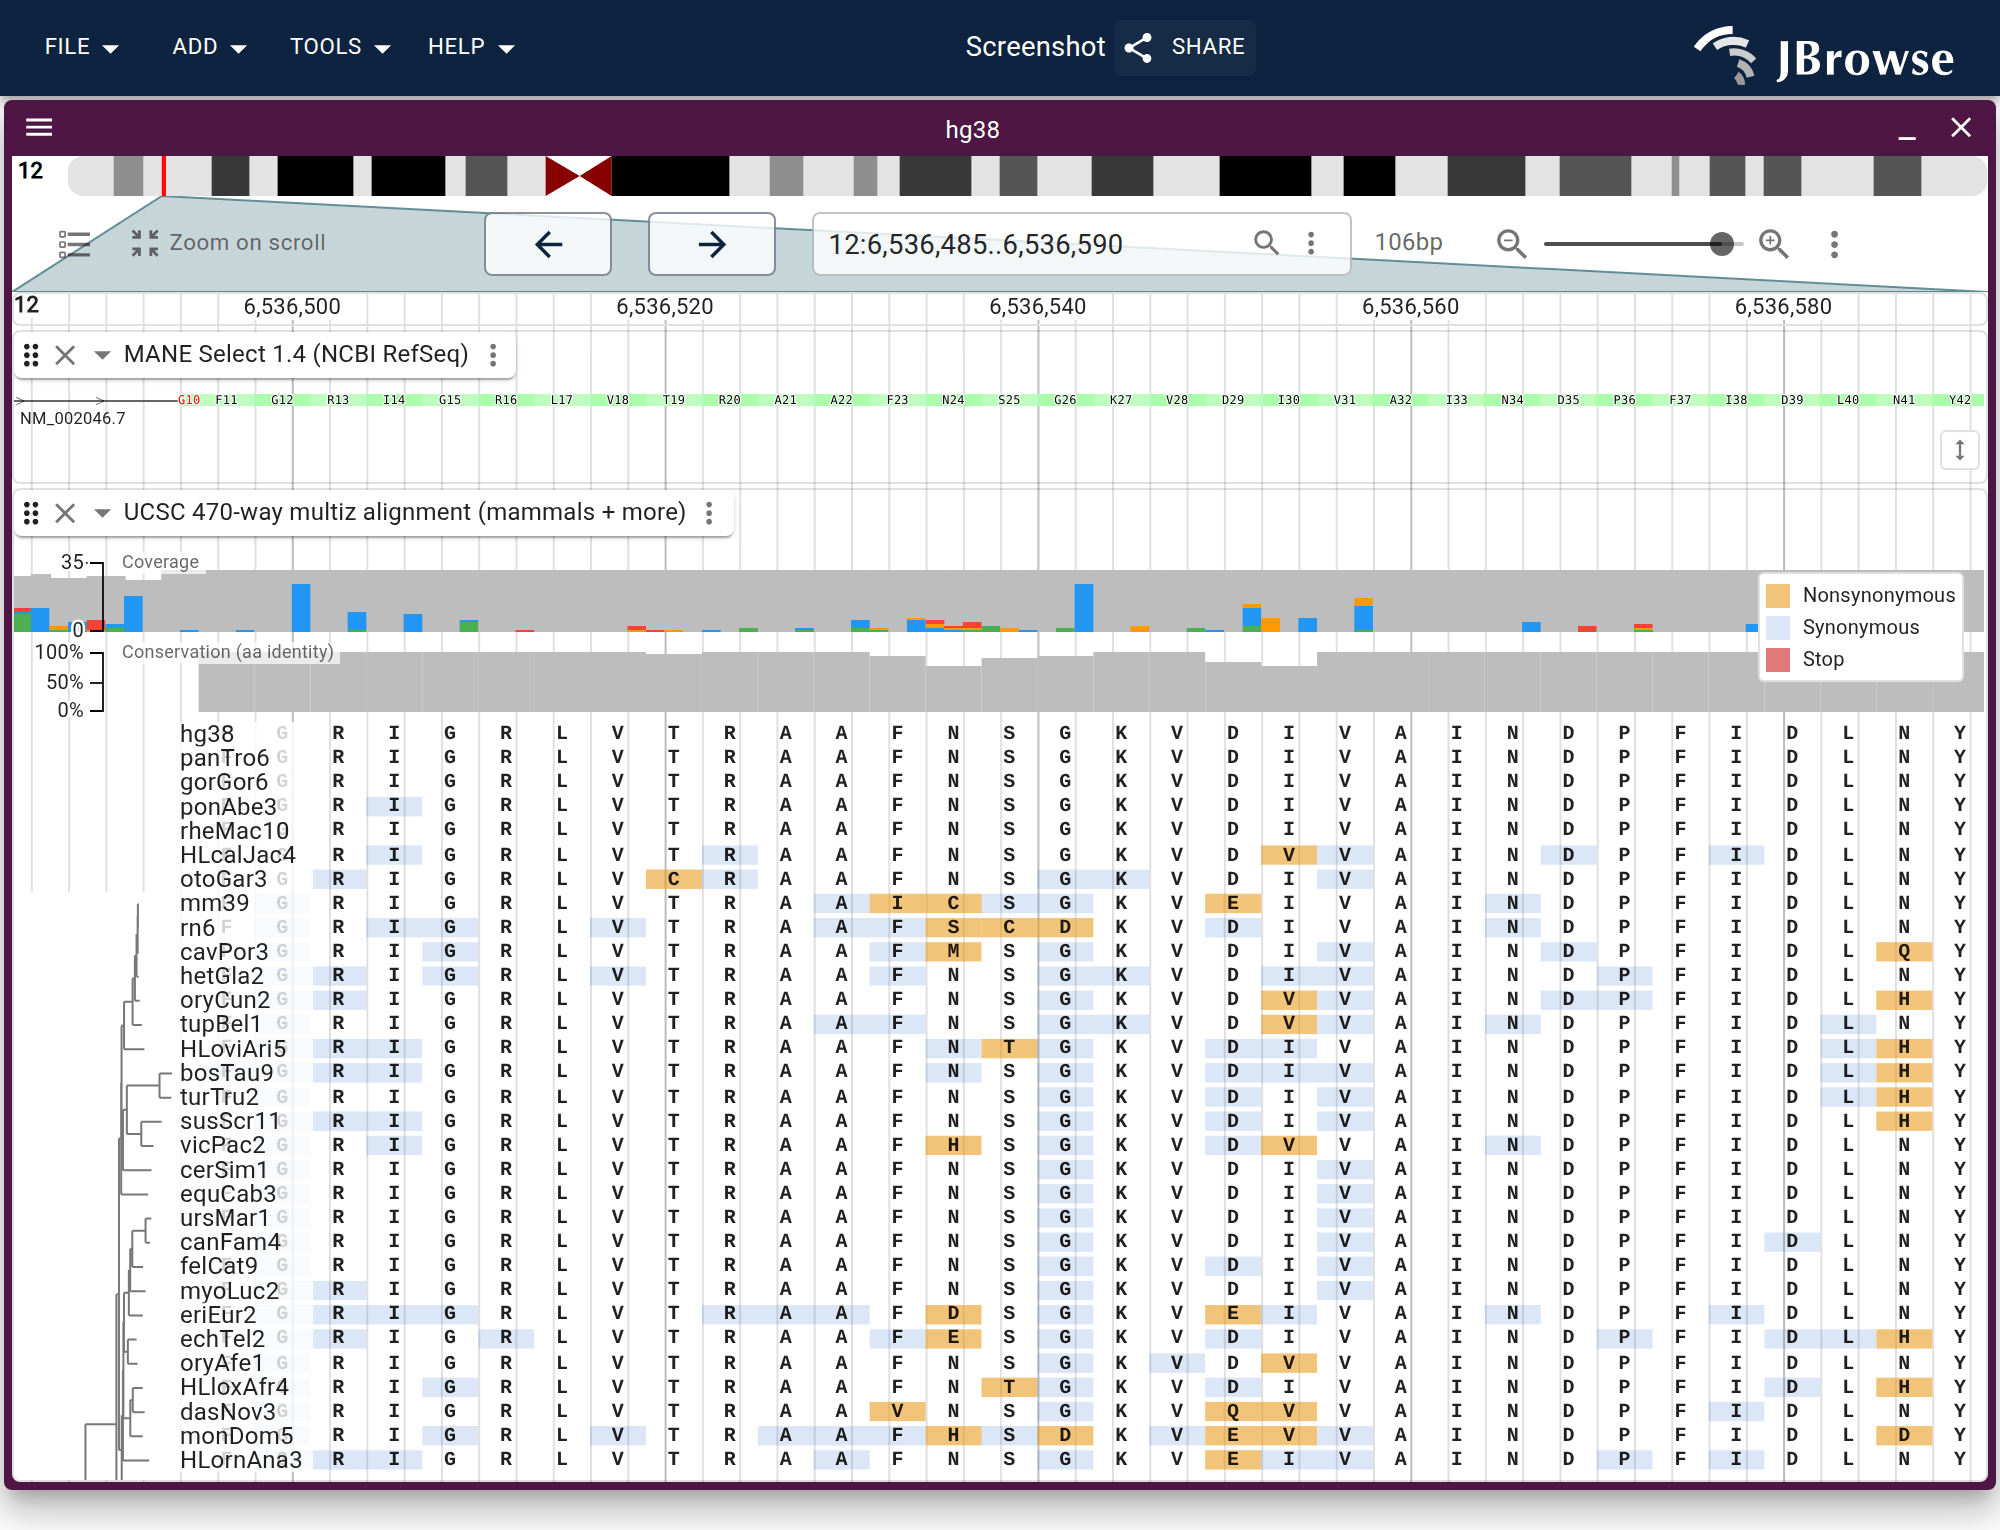Screen dimensions: 2000x1530
Task: Collapse the UCSC 470-way track dropdown arrow
Action: 102,513
